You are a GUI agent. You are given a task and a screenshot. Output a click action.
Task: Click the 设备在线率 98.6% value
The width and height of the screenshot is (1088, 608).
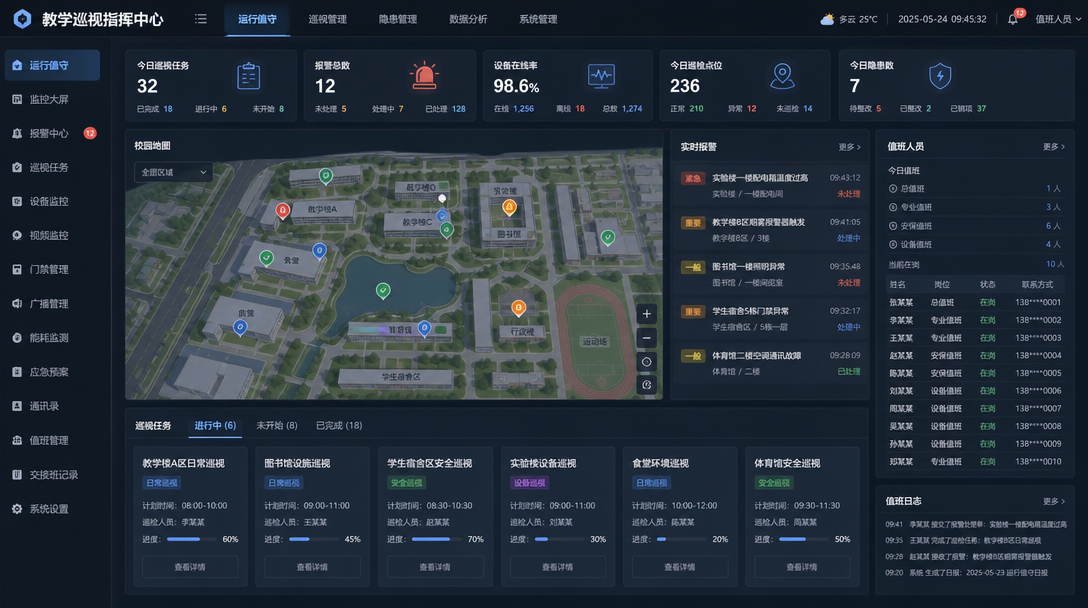tap(516, 87)
